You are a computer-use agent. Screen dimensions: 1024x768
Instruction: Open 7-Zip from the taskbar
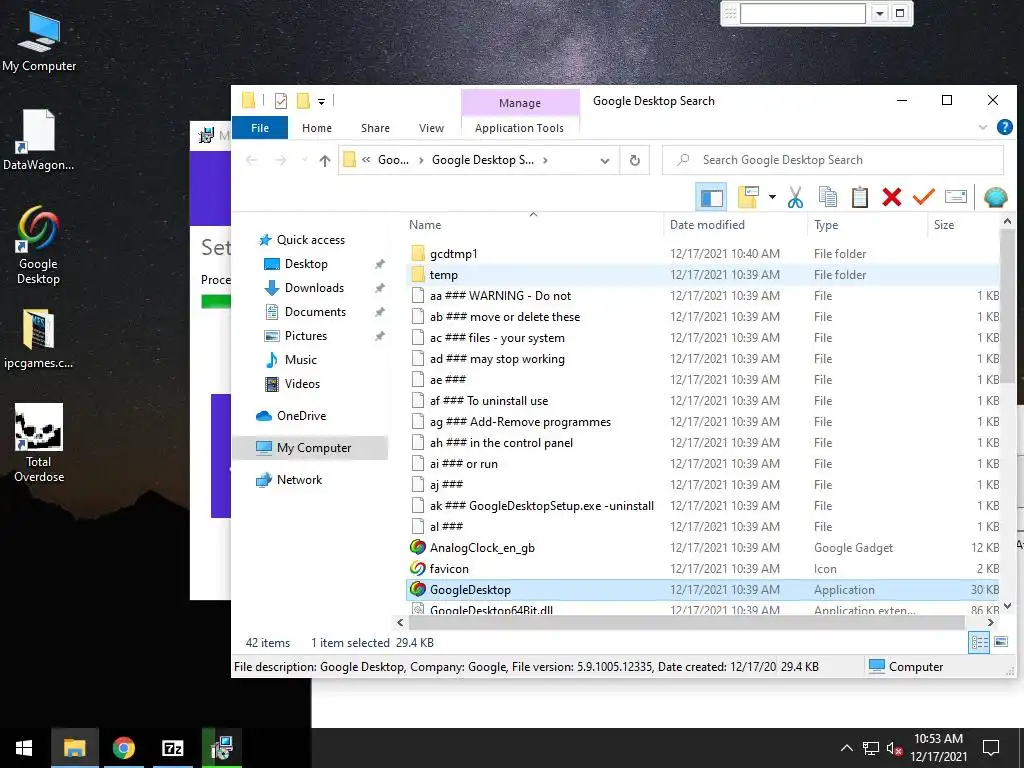(x=172, y=748)
